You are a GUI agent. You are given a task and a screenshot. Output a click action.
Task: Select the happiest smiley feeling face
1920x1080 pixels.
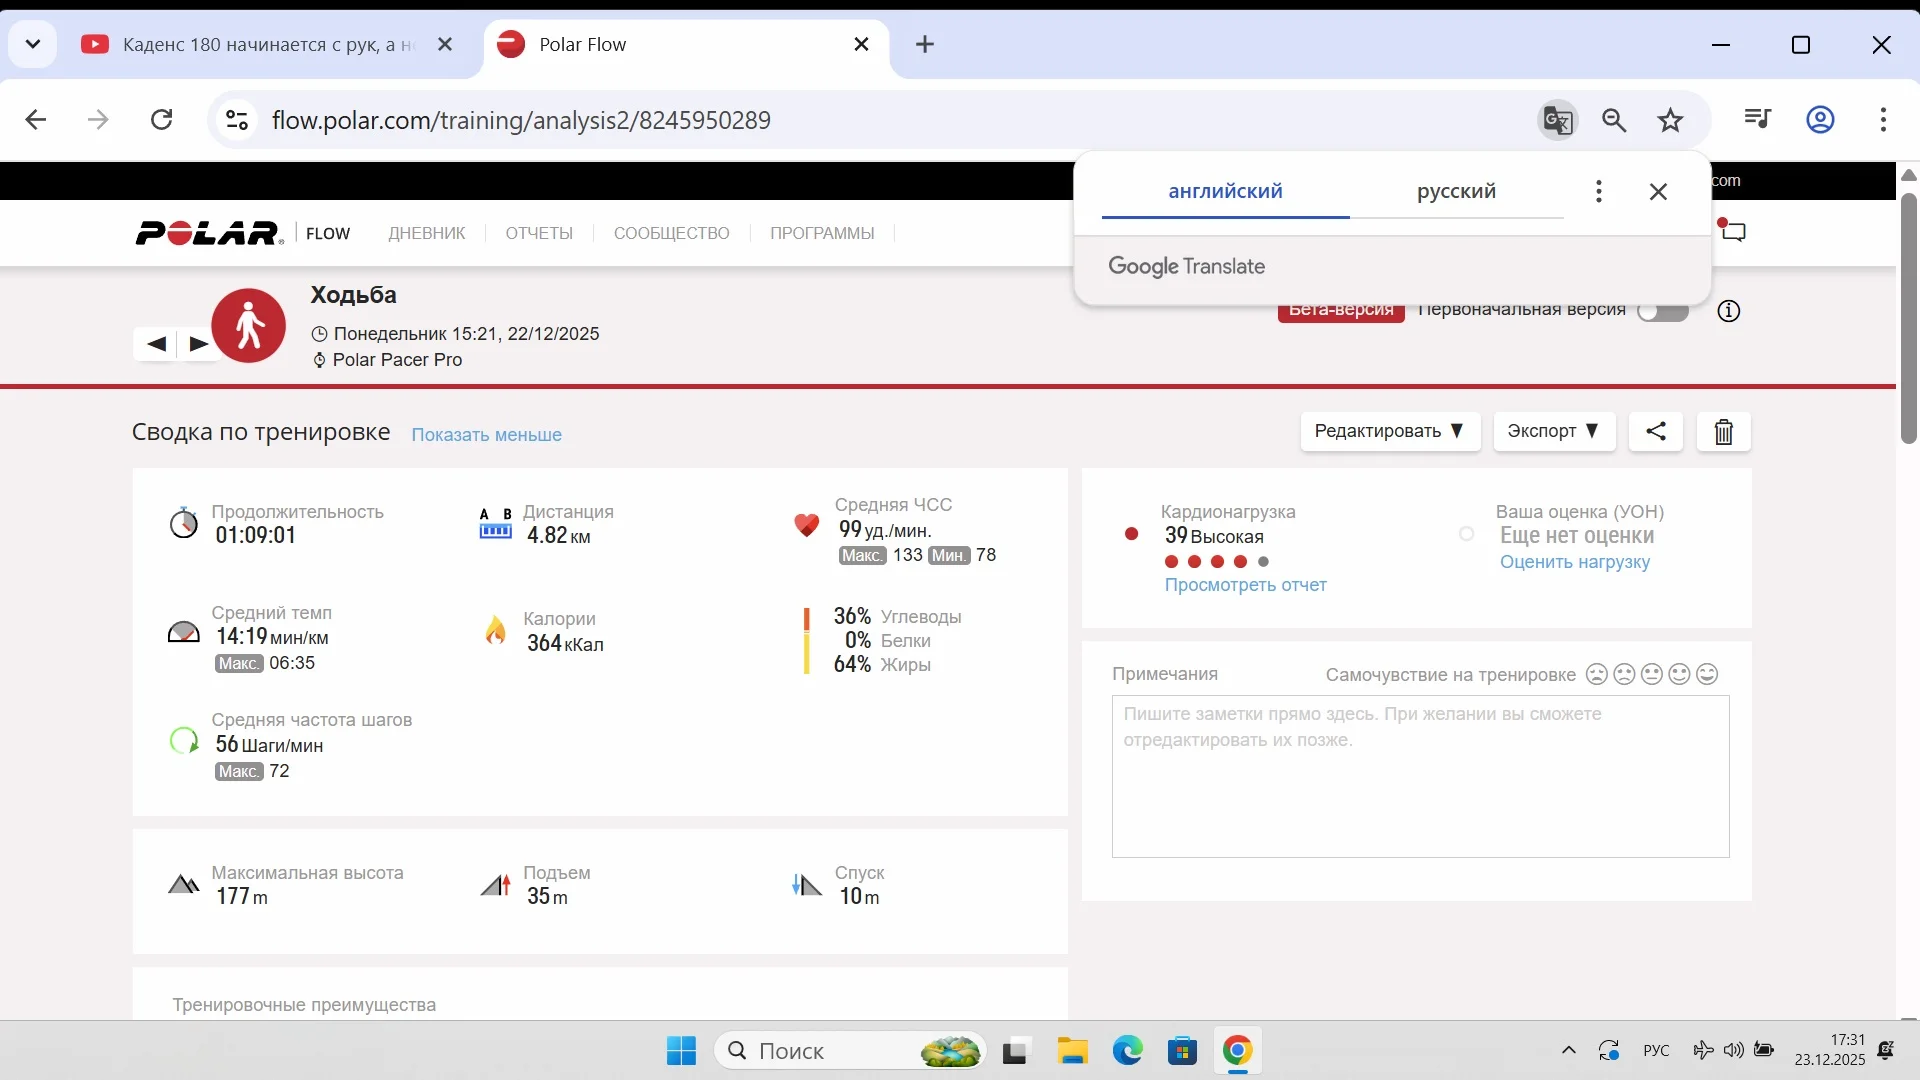click(x=1707, y=675)
